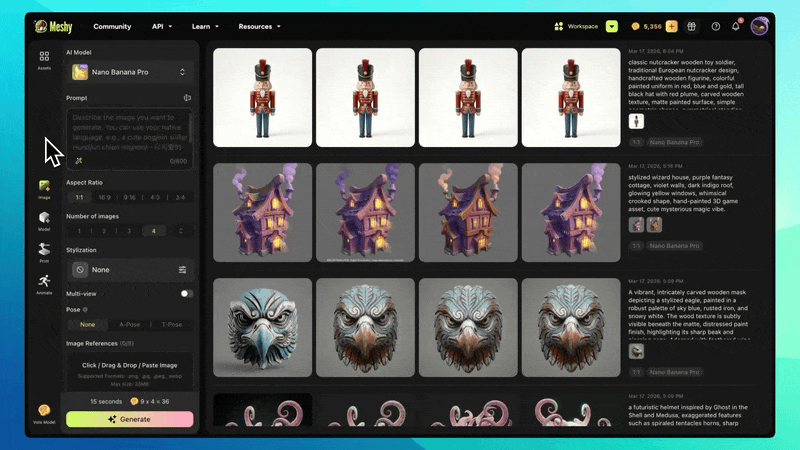Screen dimensions: 800x450
Task: Open the fourth nutcracker soldier image
Action: pos(571,97)
